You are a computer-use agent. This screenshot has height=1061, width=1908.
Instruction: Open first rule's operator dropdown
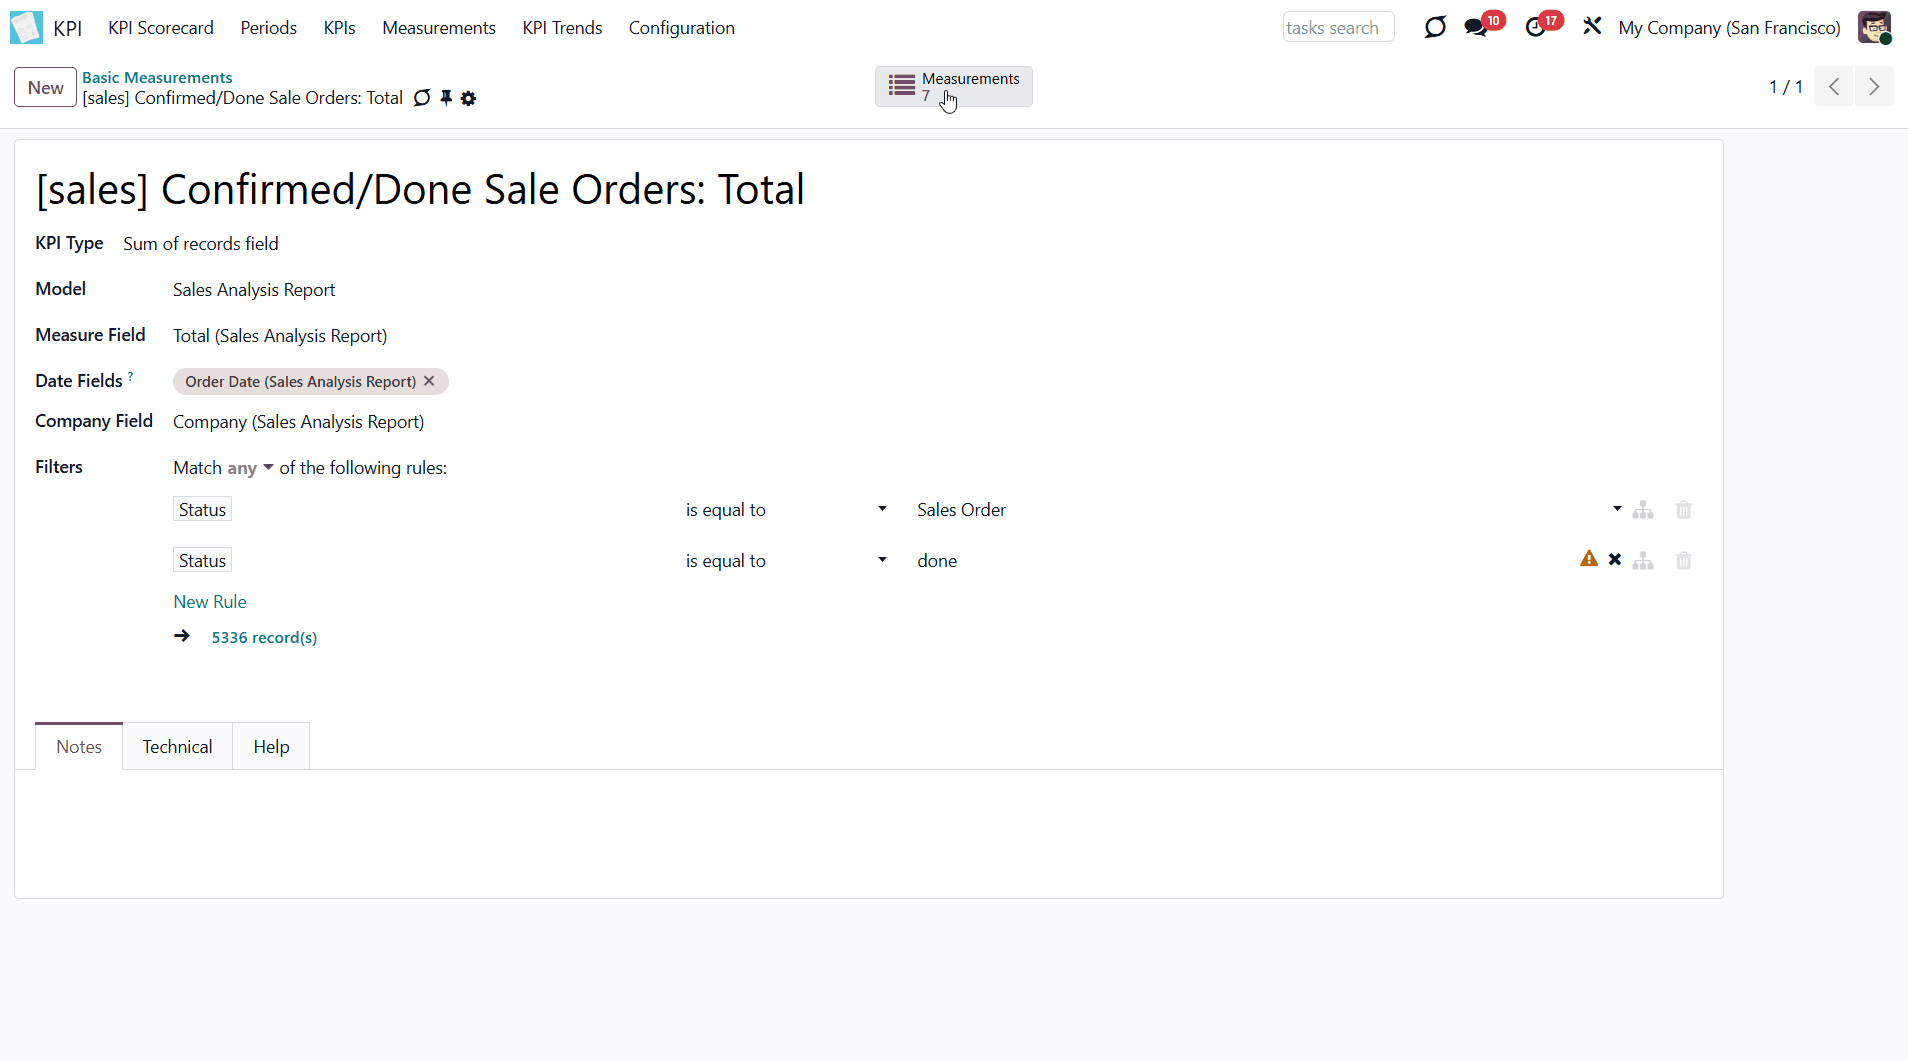click(785, 510)
